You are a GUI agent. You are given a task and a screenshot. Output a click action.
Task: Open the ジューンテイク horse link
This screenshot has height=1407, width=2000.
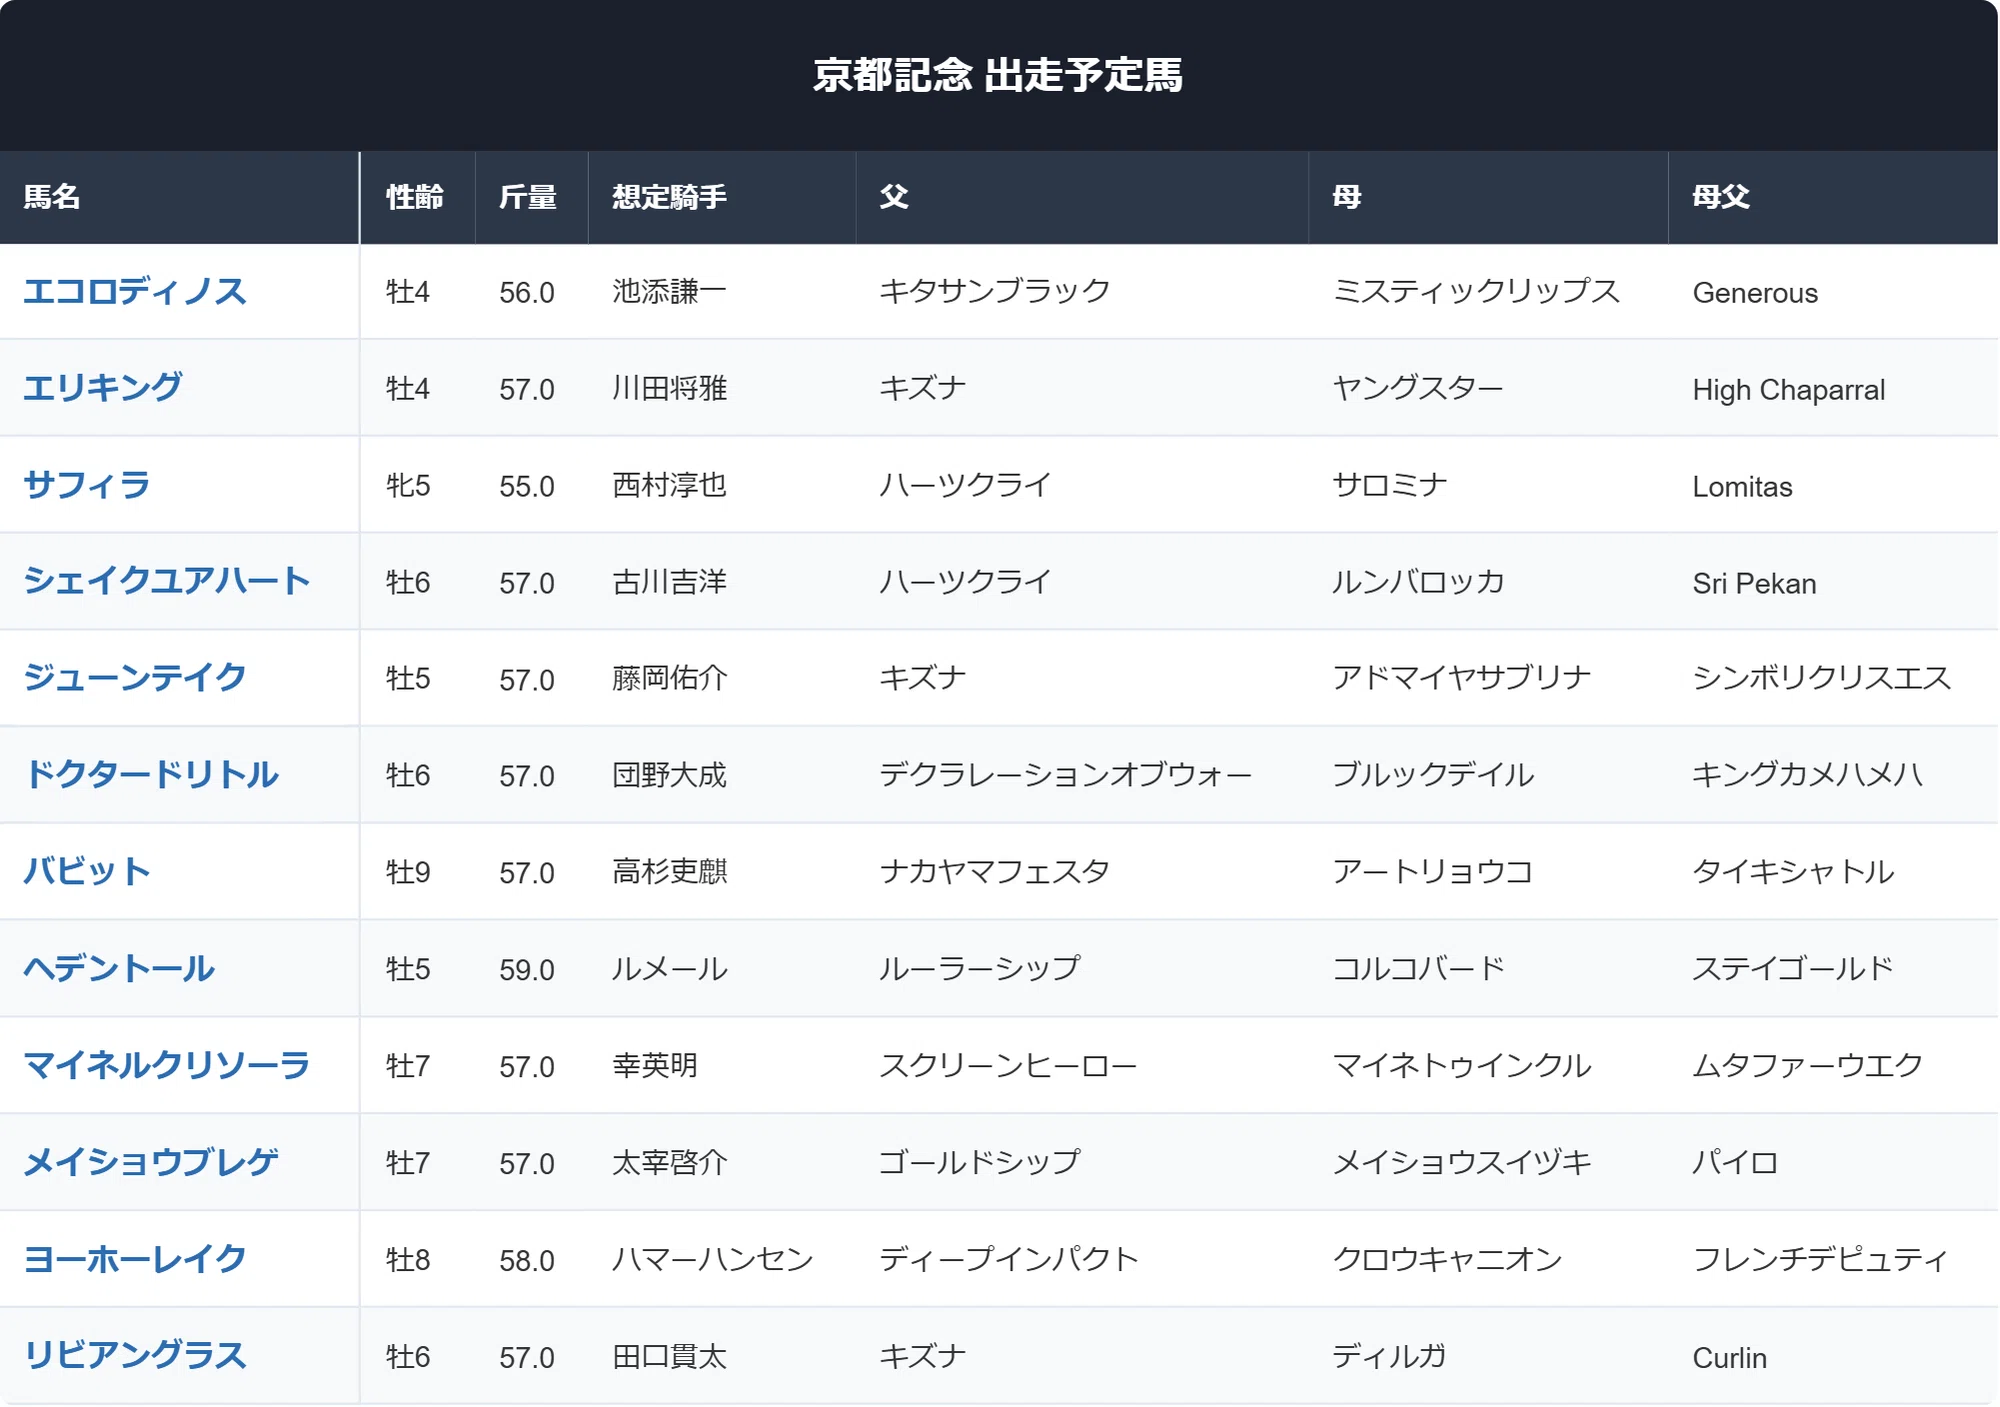click(135, 678)
